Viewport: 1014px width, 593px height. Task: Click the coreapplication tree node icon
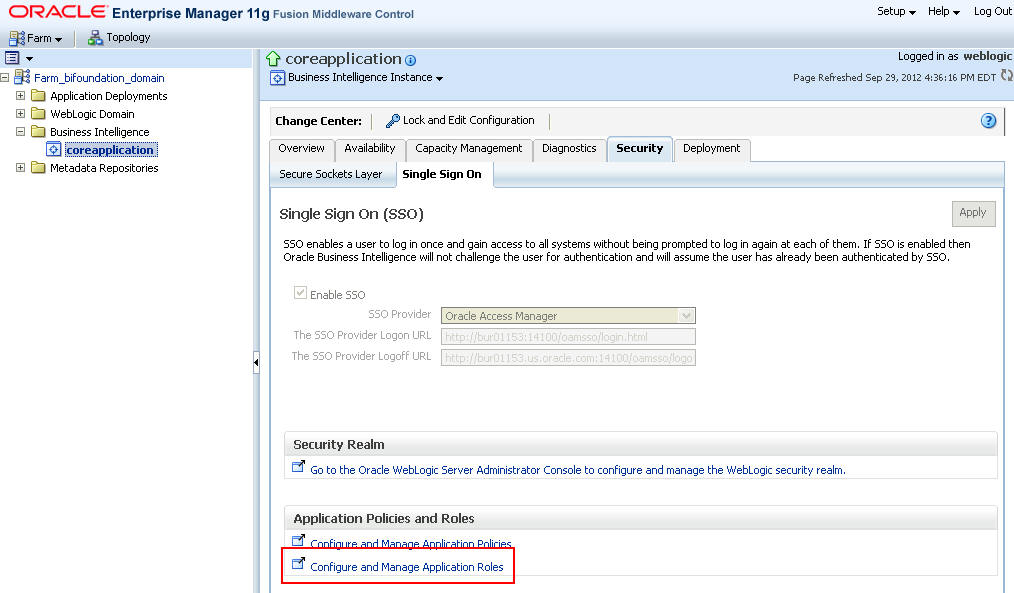[x=54, y=150]
